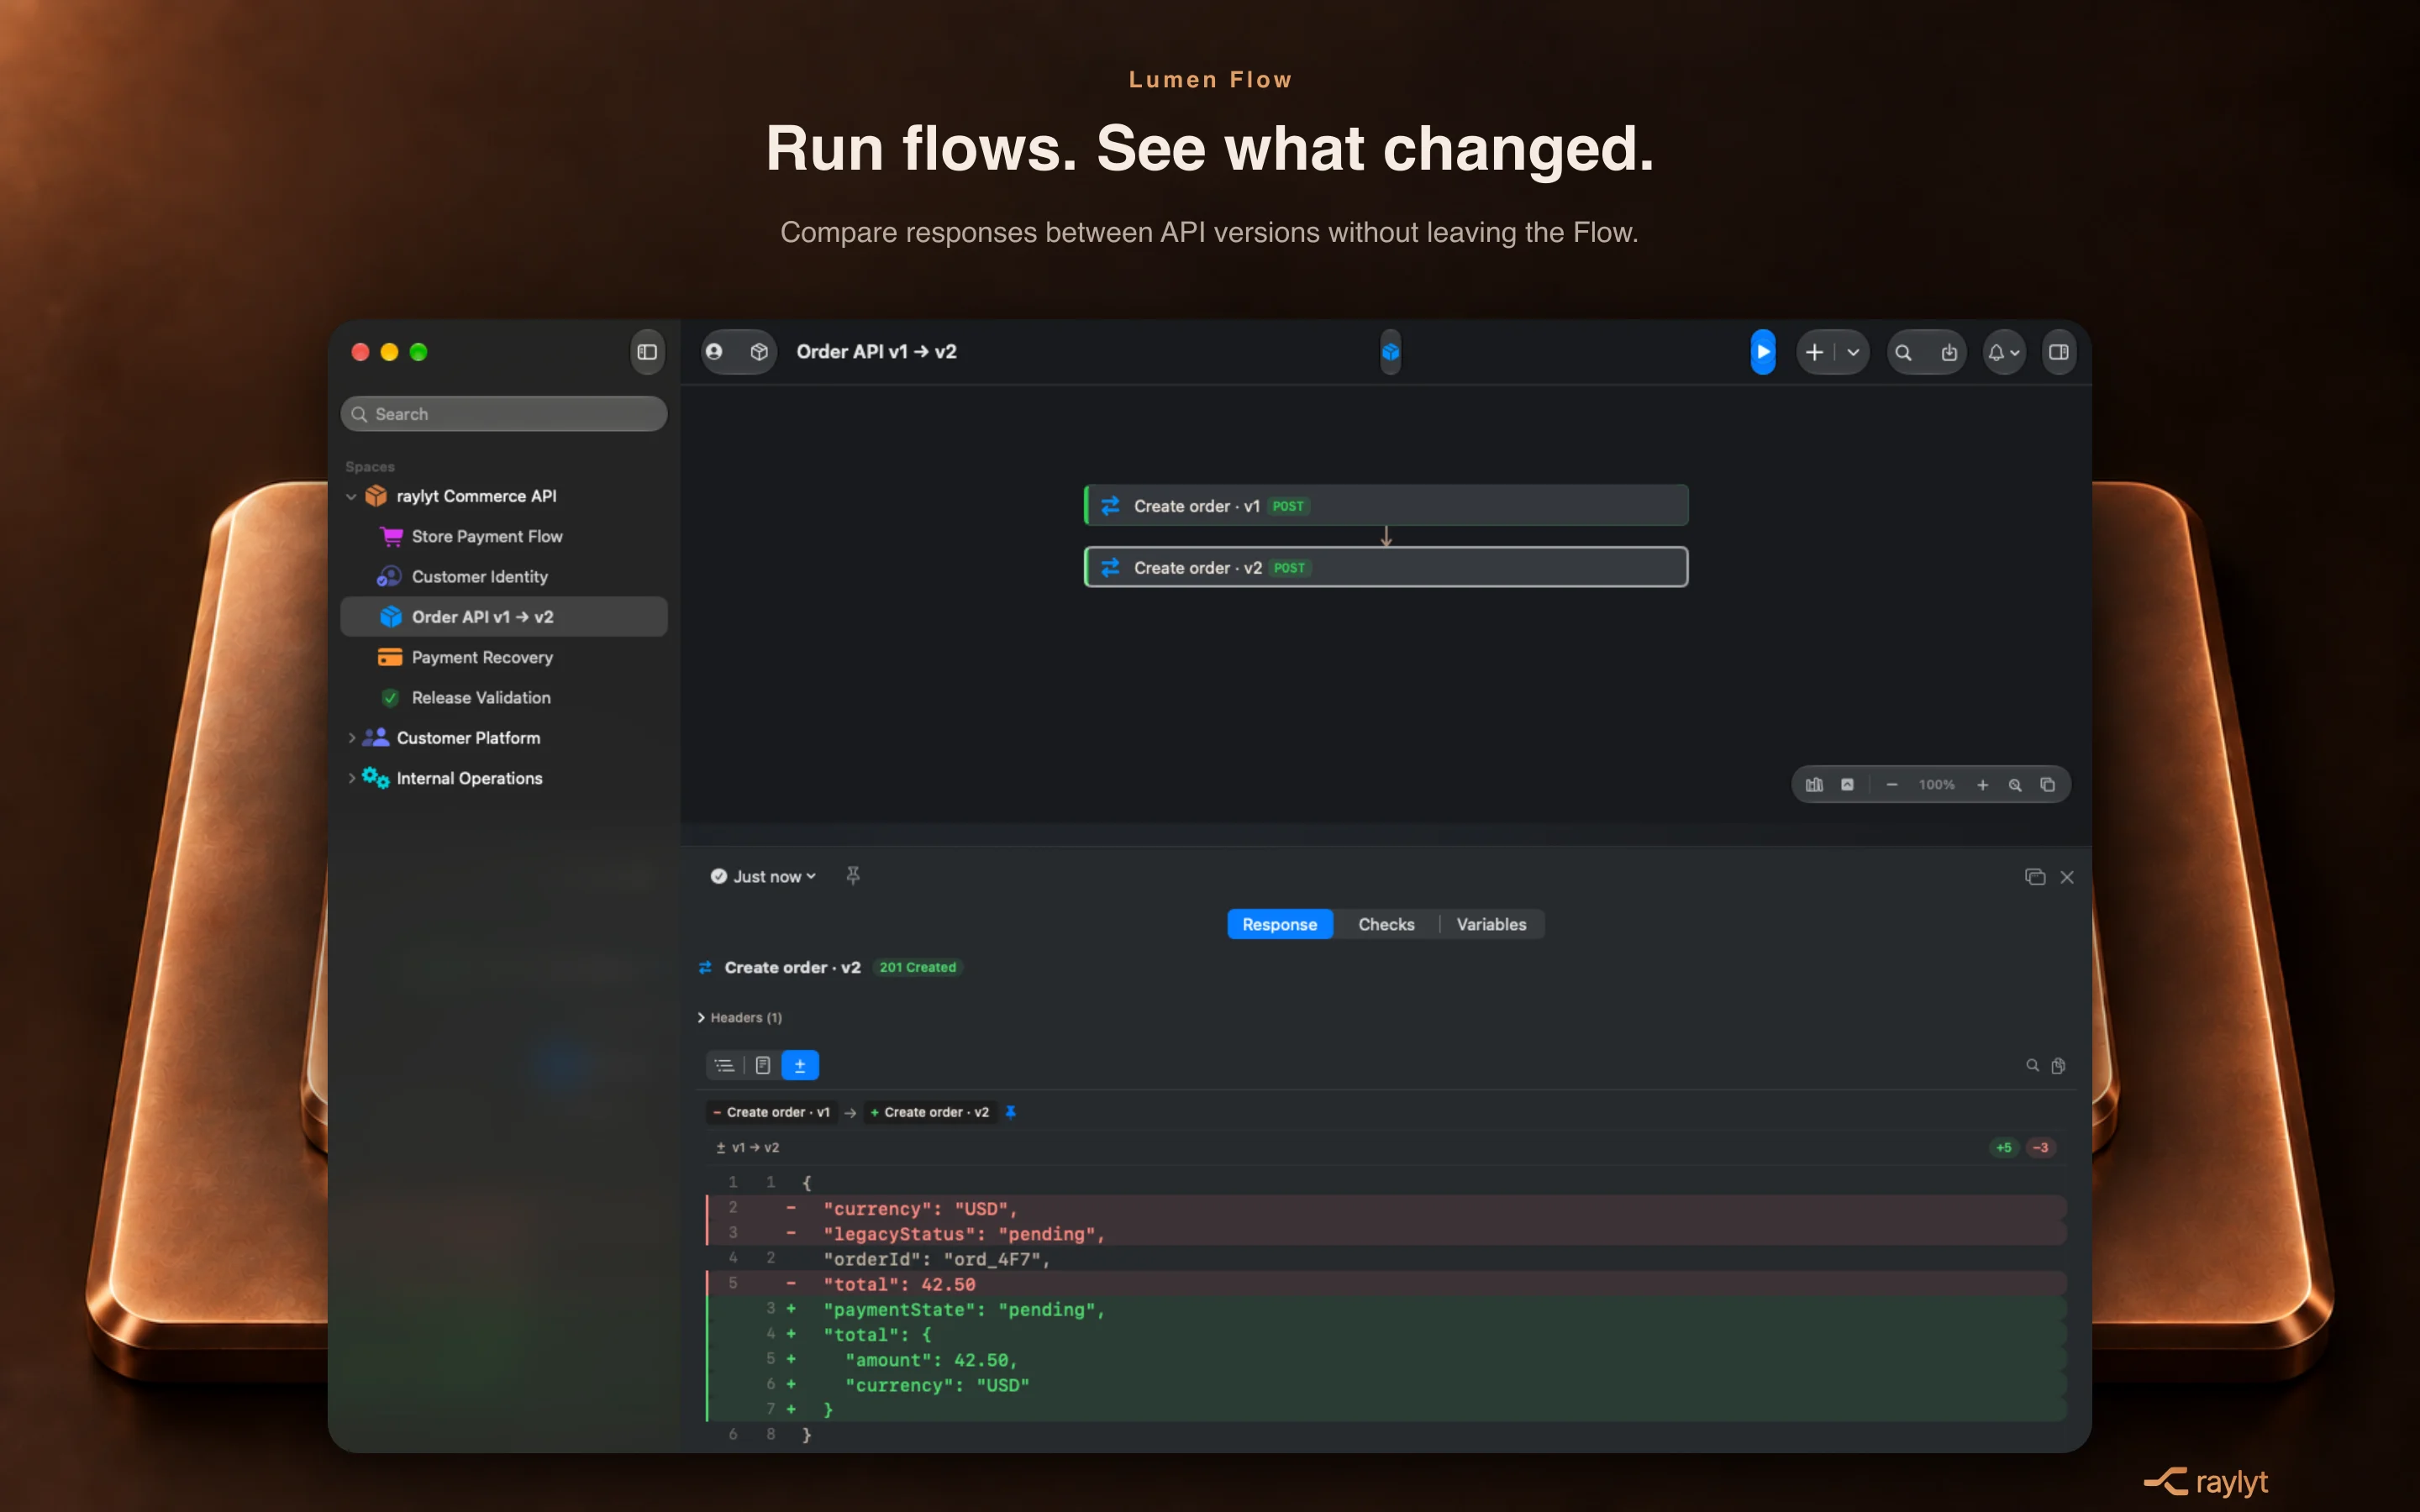The height and width of the screenshot is (1512, 2420).
Task: Open Payment Recovery flow
Action: (x=504, y=657)
